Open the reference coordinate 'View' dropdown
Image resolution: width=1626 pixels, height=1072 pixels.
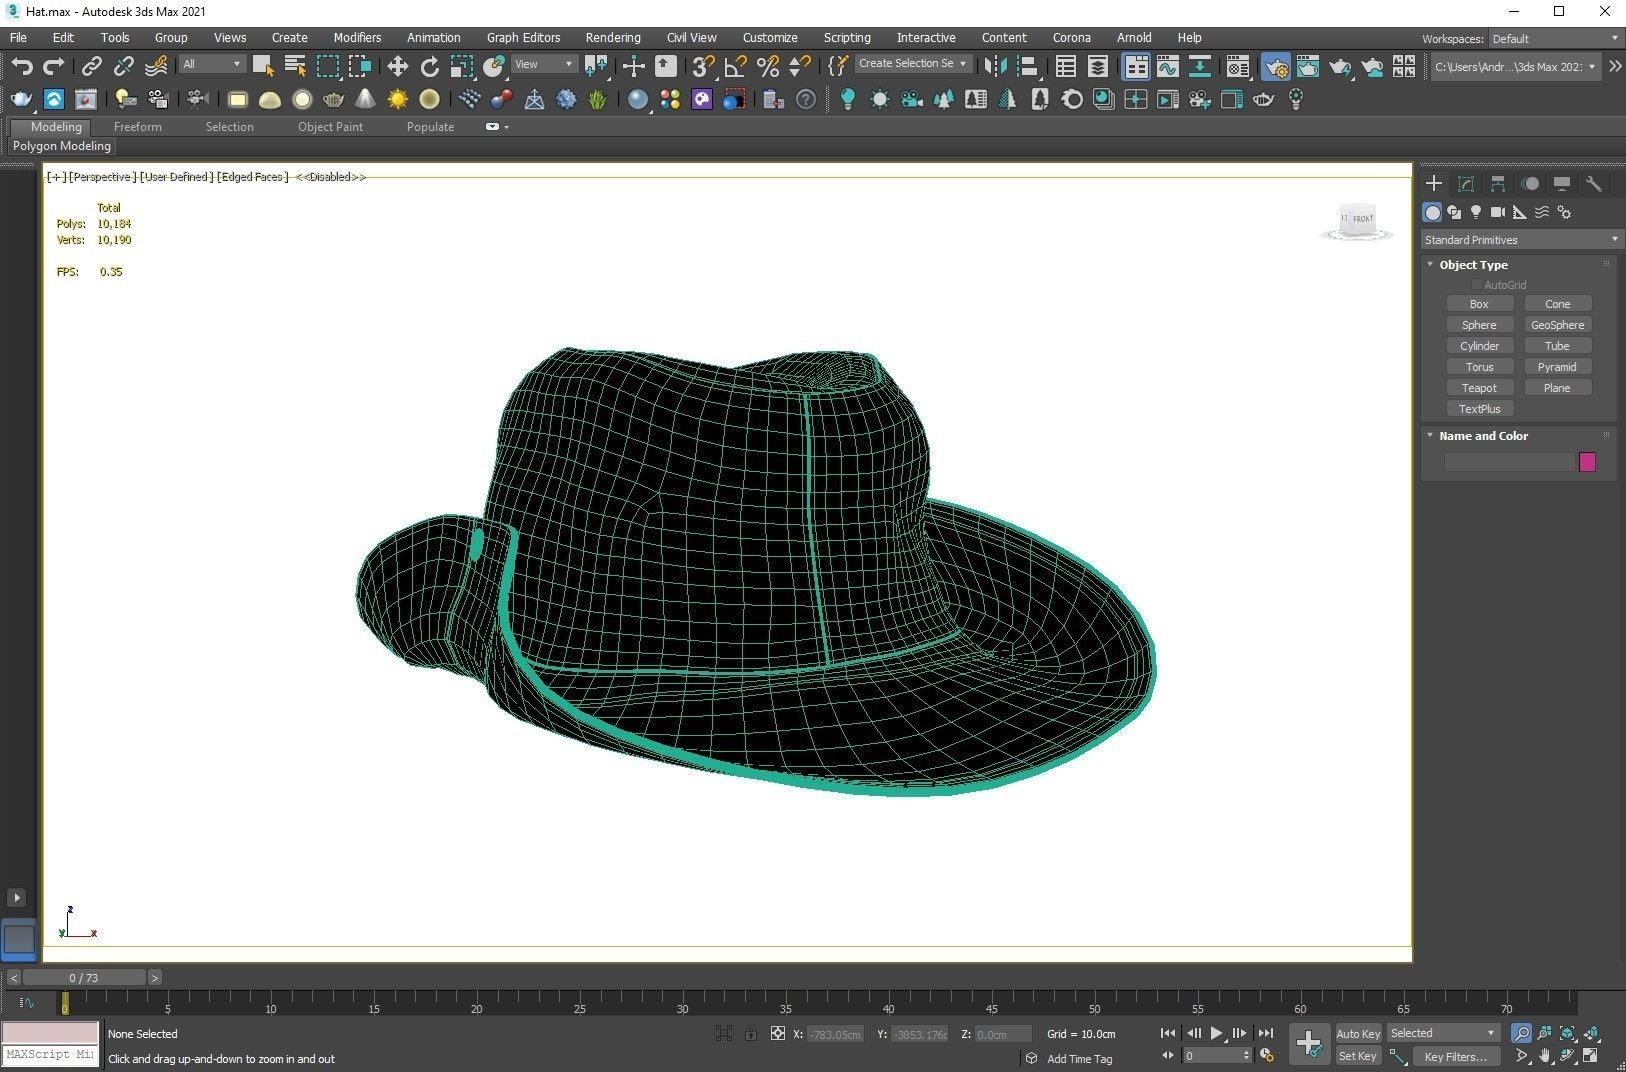[x=544, y=64]
